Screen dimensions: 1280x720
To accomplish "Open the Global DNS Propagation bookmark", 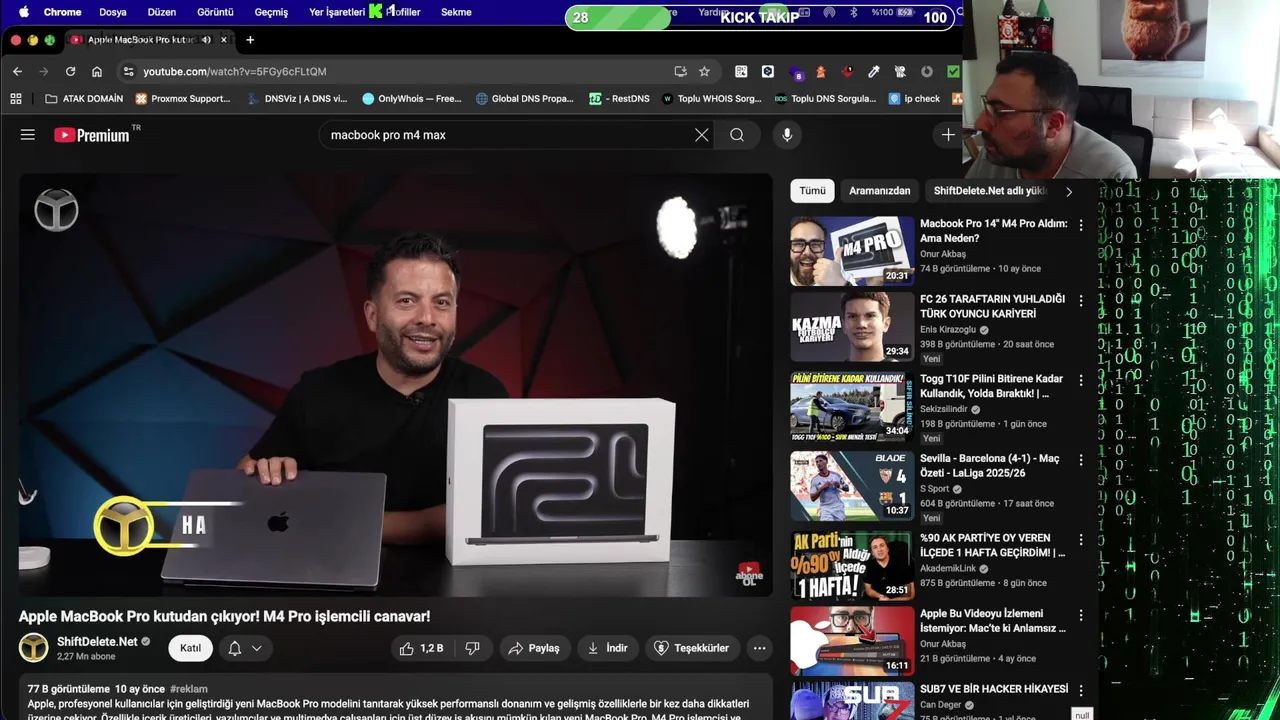I will click(x=525, y=99).
